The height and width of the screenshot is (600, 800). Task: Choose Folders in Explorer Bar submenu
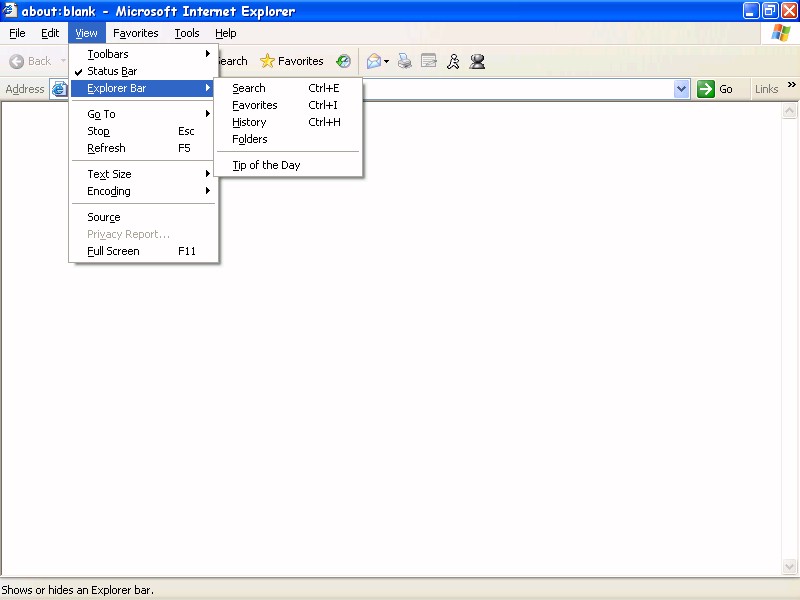(288, 139)
